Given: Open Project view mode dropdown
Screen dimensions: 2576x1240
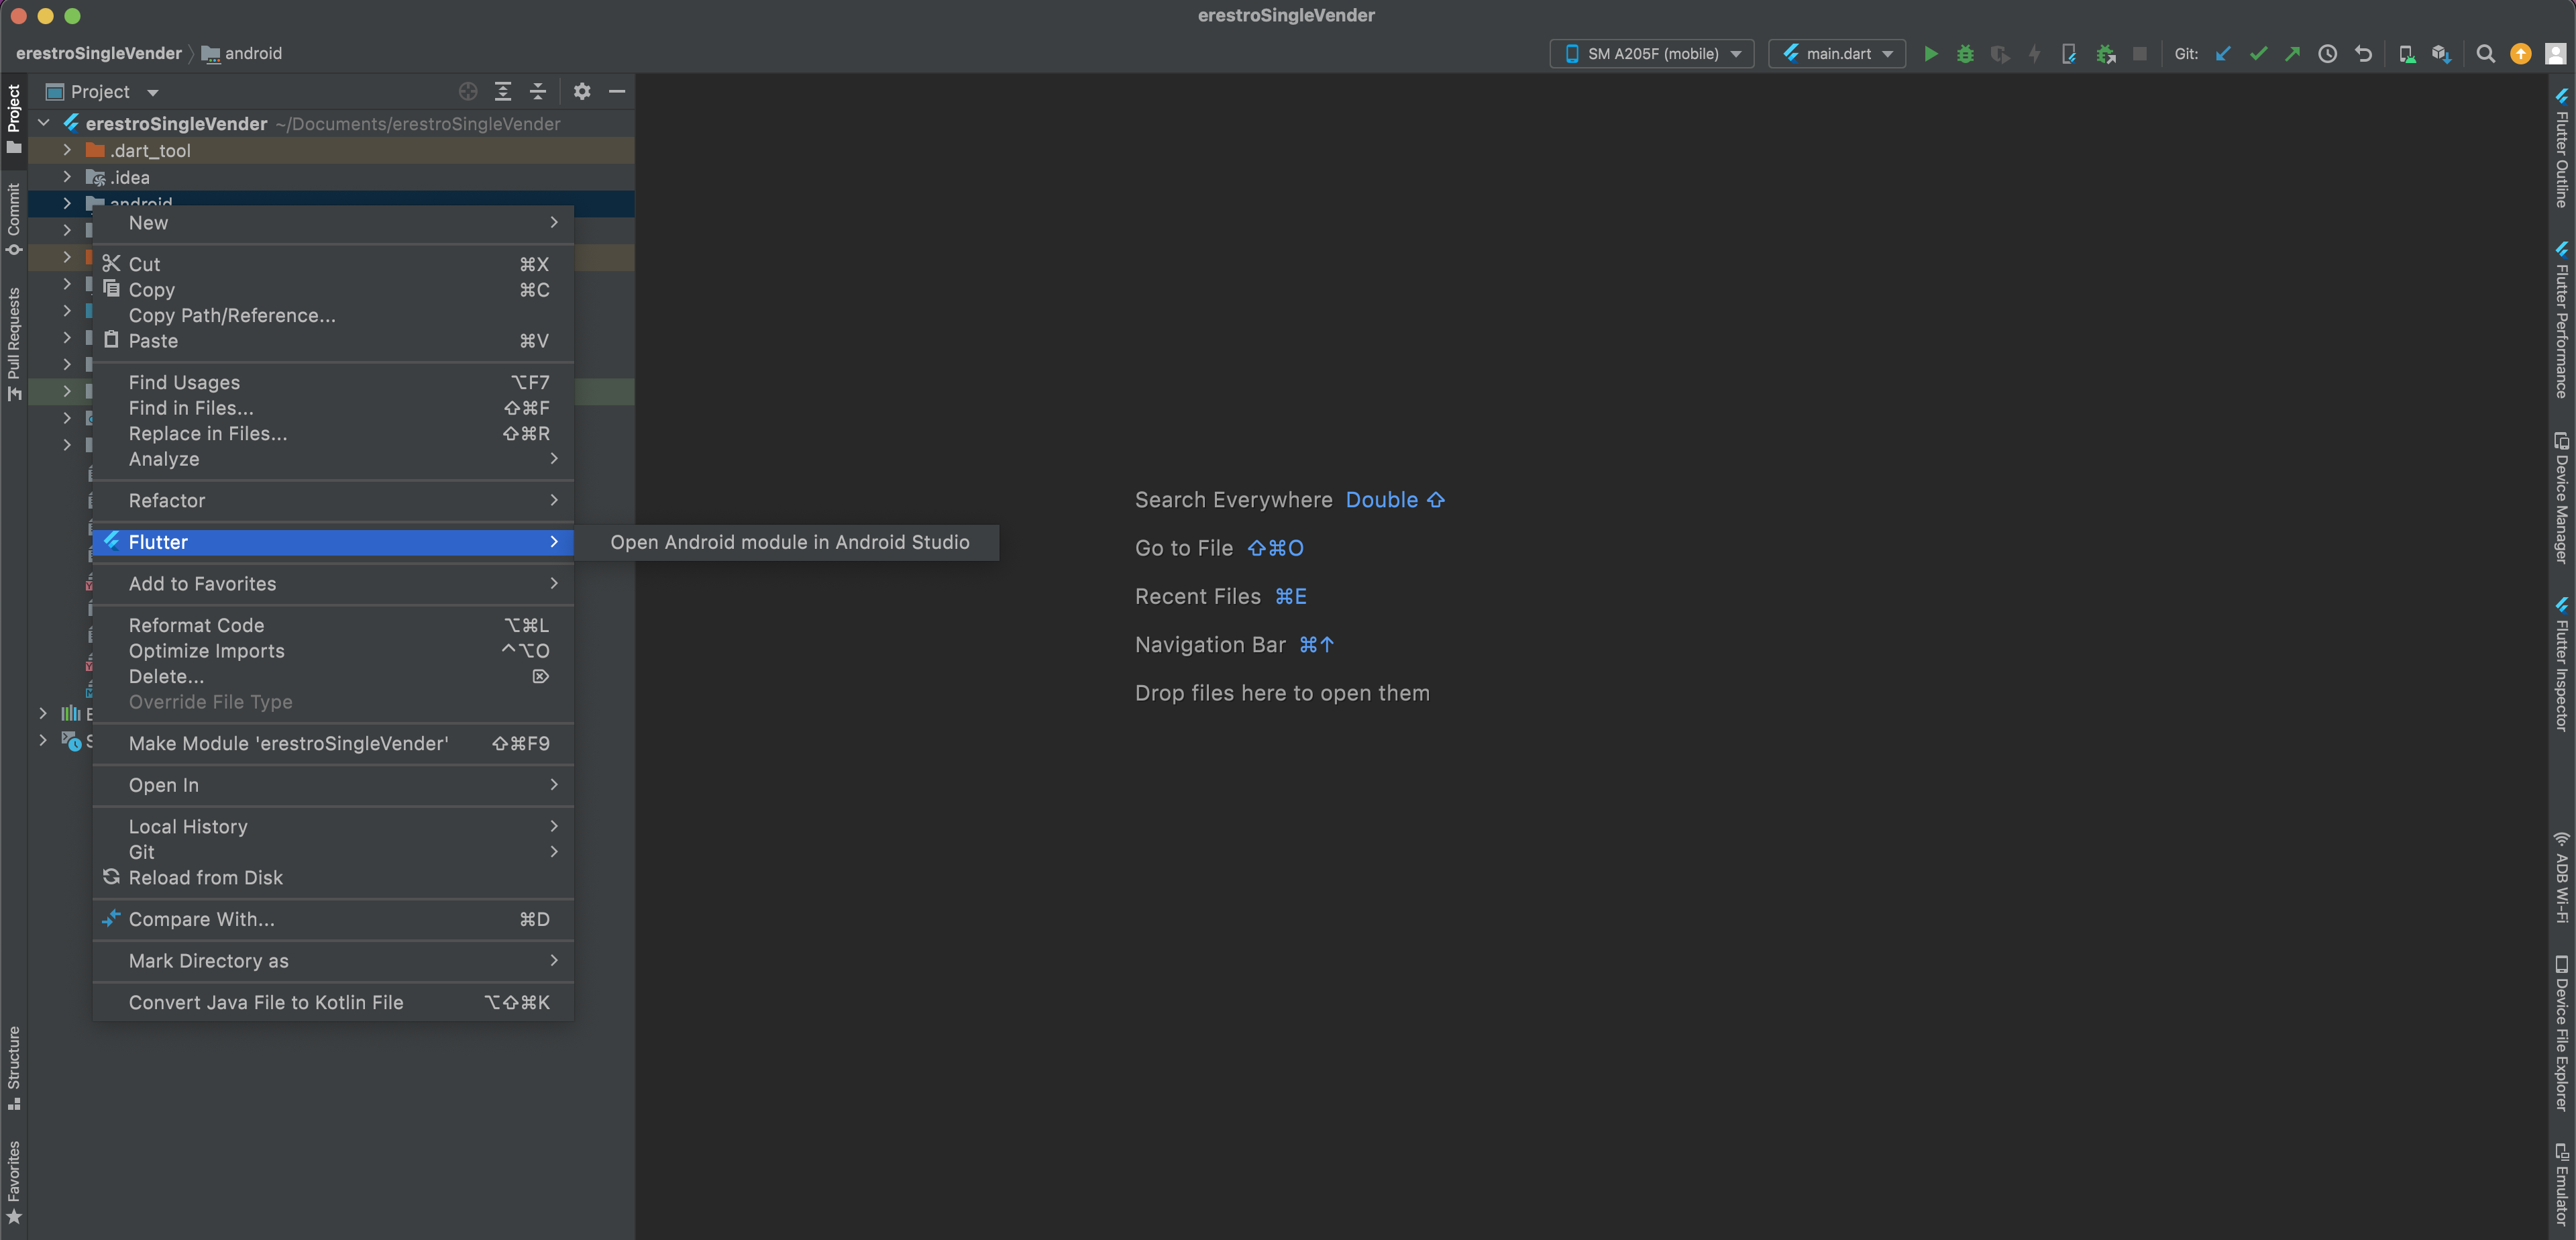Looking at the screenshot, I should coord(103,92).
